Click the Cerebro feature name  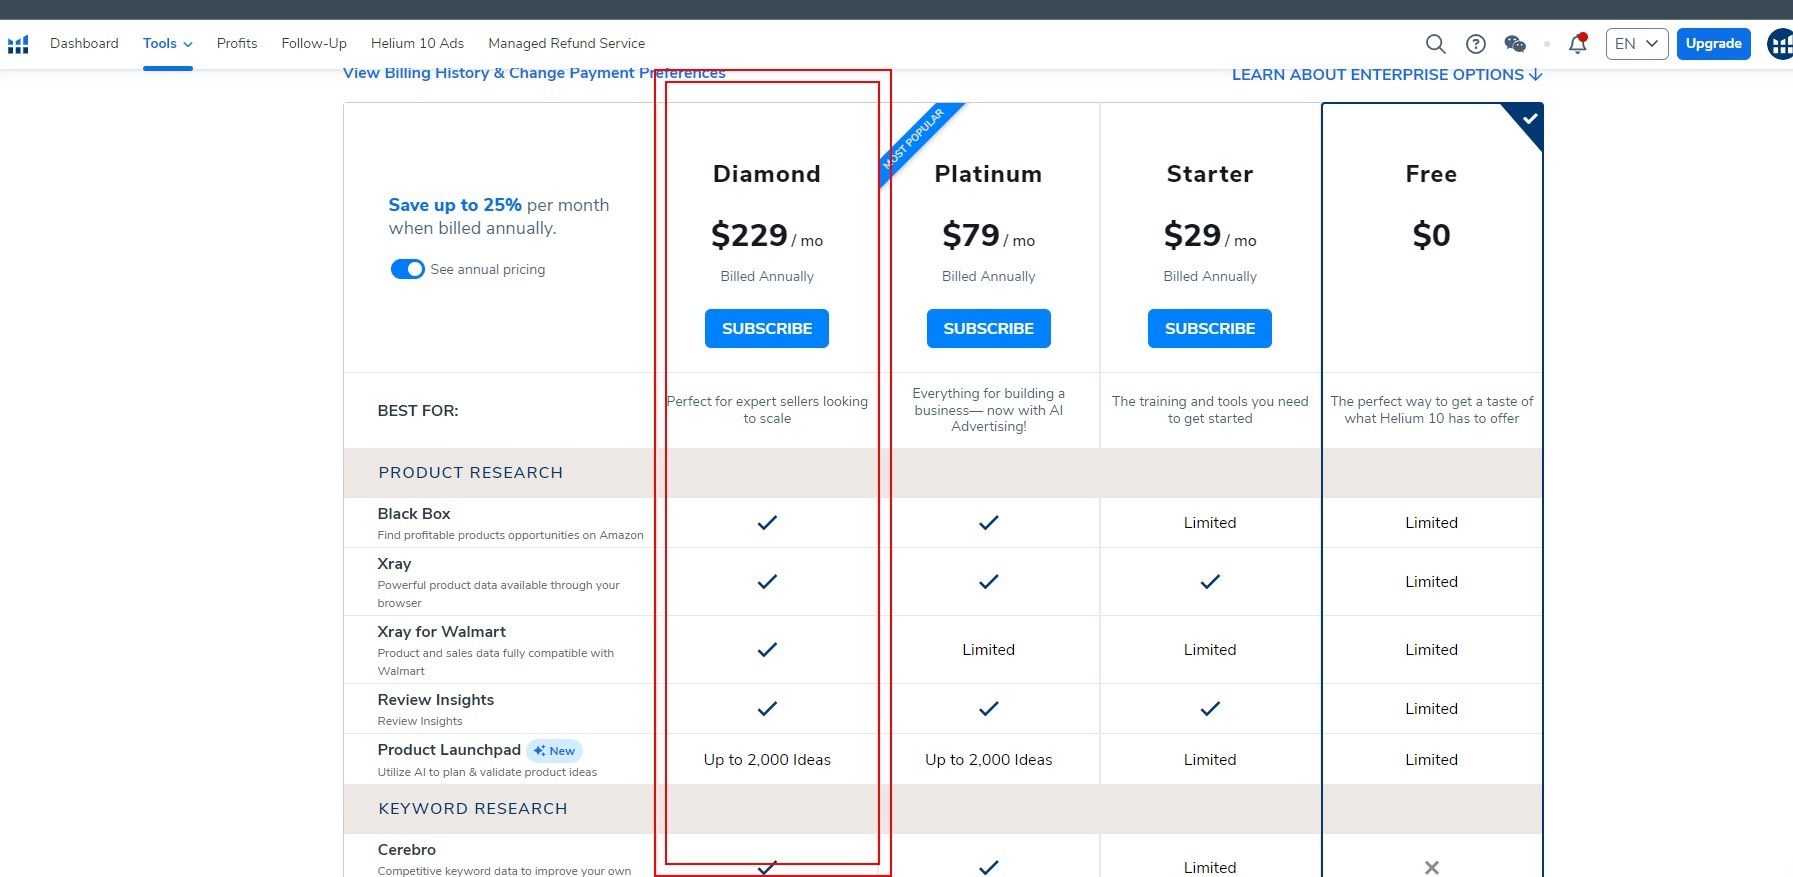pos(406,850)
